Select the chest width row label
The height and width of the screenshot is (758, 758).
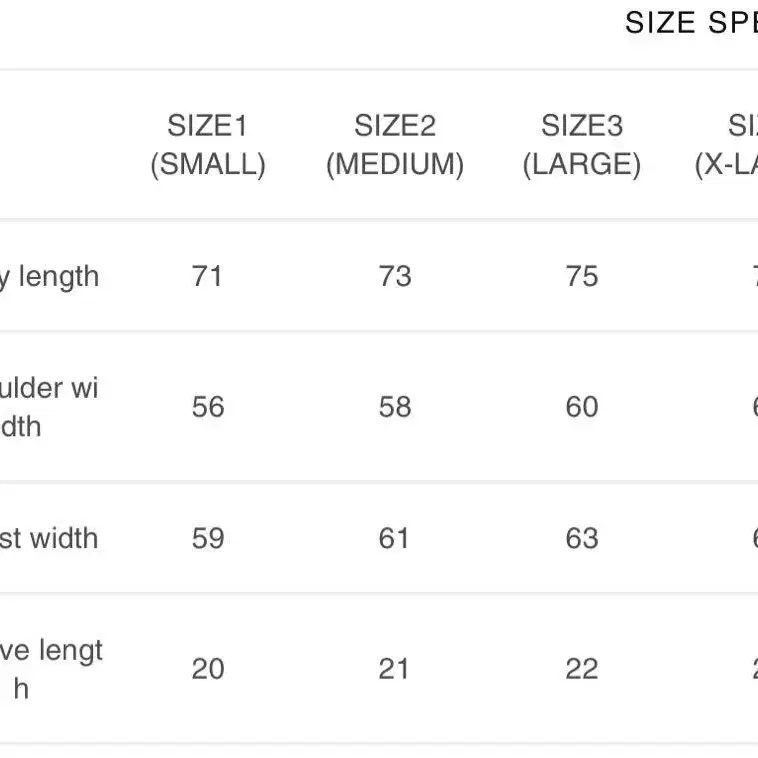49,538
